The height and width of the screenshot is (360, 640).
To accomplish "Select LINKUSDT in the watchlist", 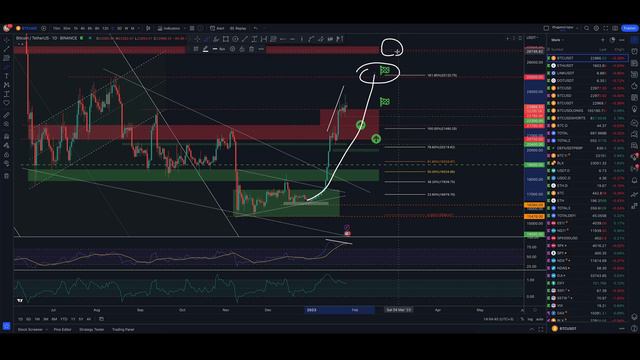I will click(587, 73).
